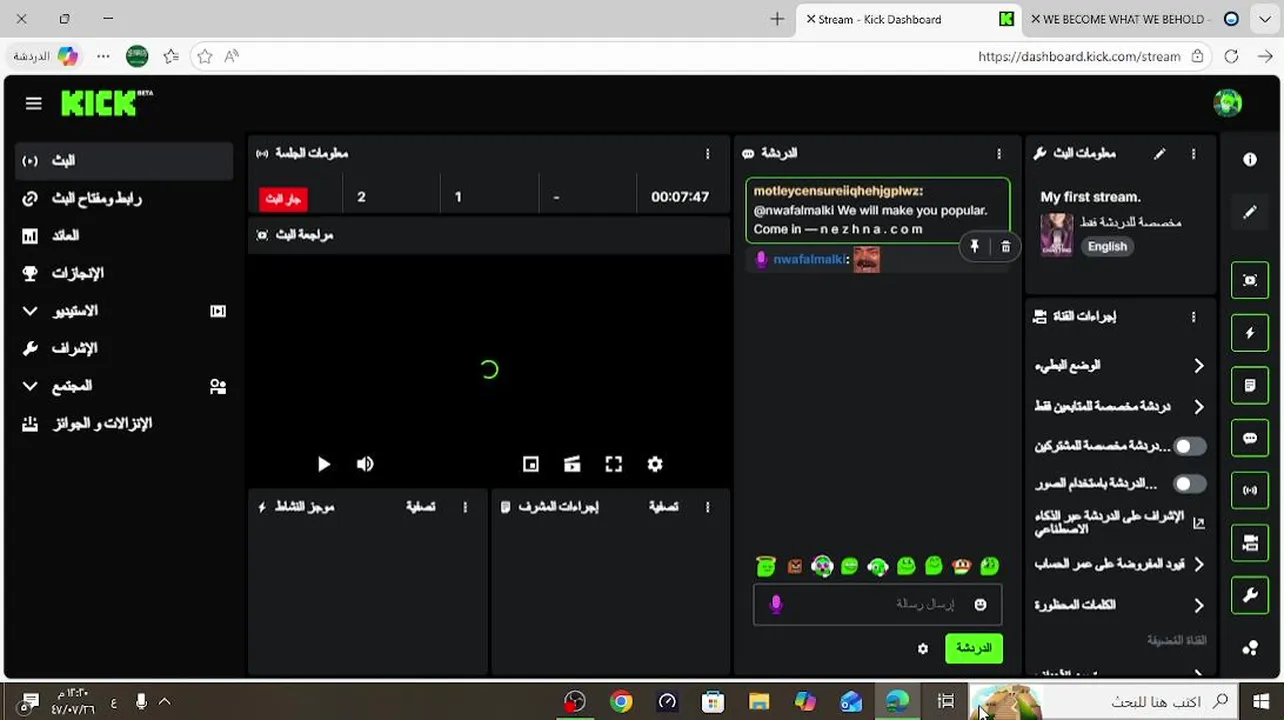Enable mini player in the stream preview

(x=531, y=464)
